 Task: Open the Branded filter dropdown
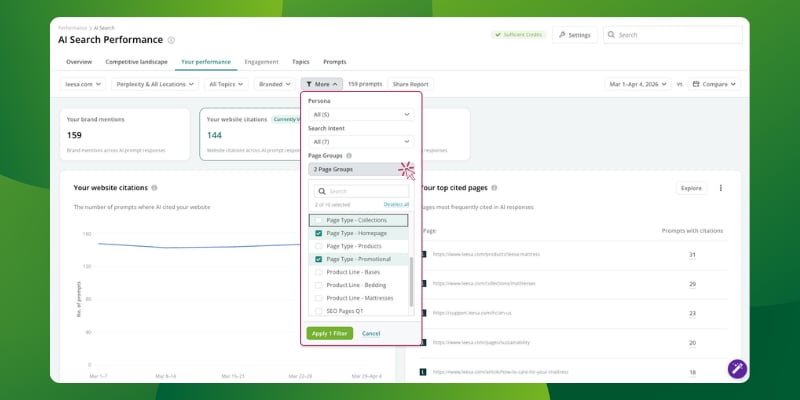274,84
